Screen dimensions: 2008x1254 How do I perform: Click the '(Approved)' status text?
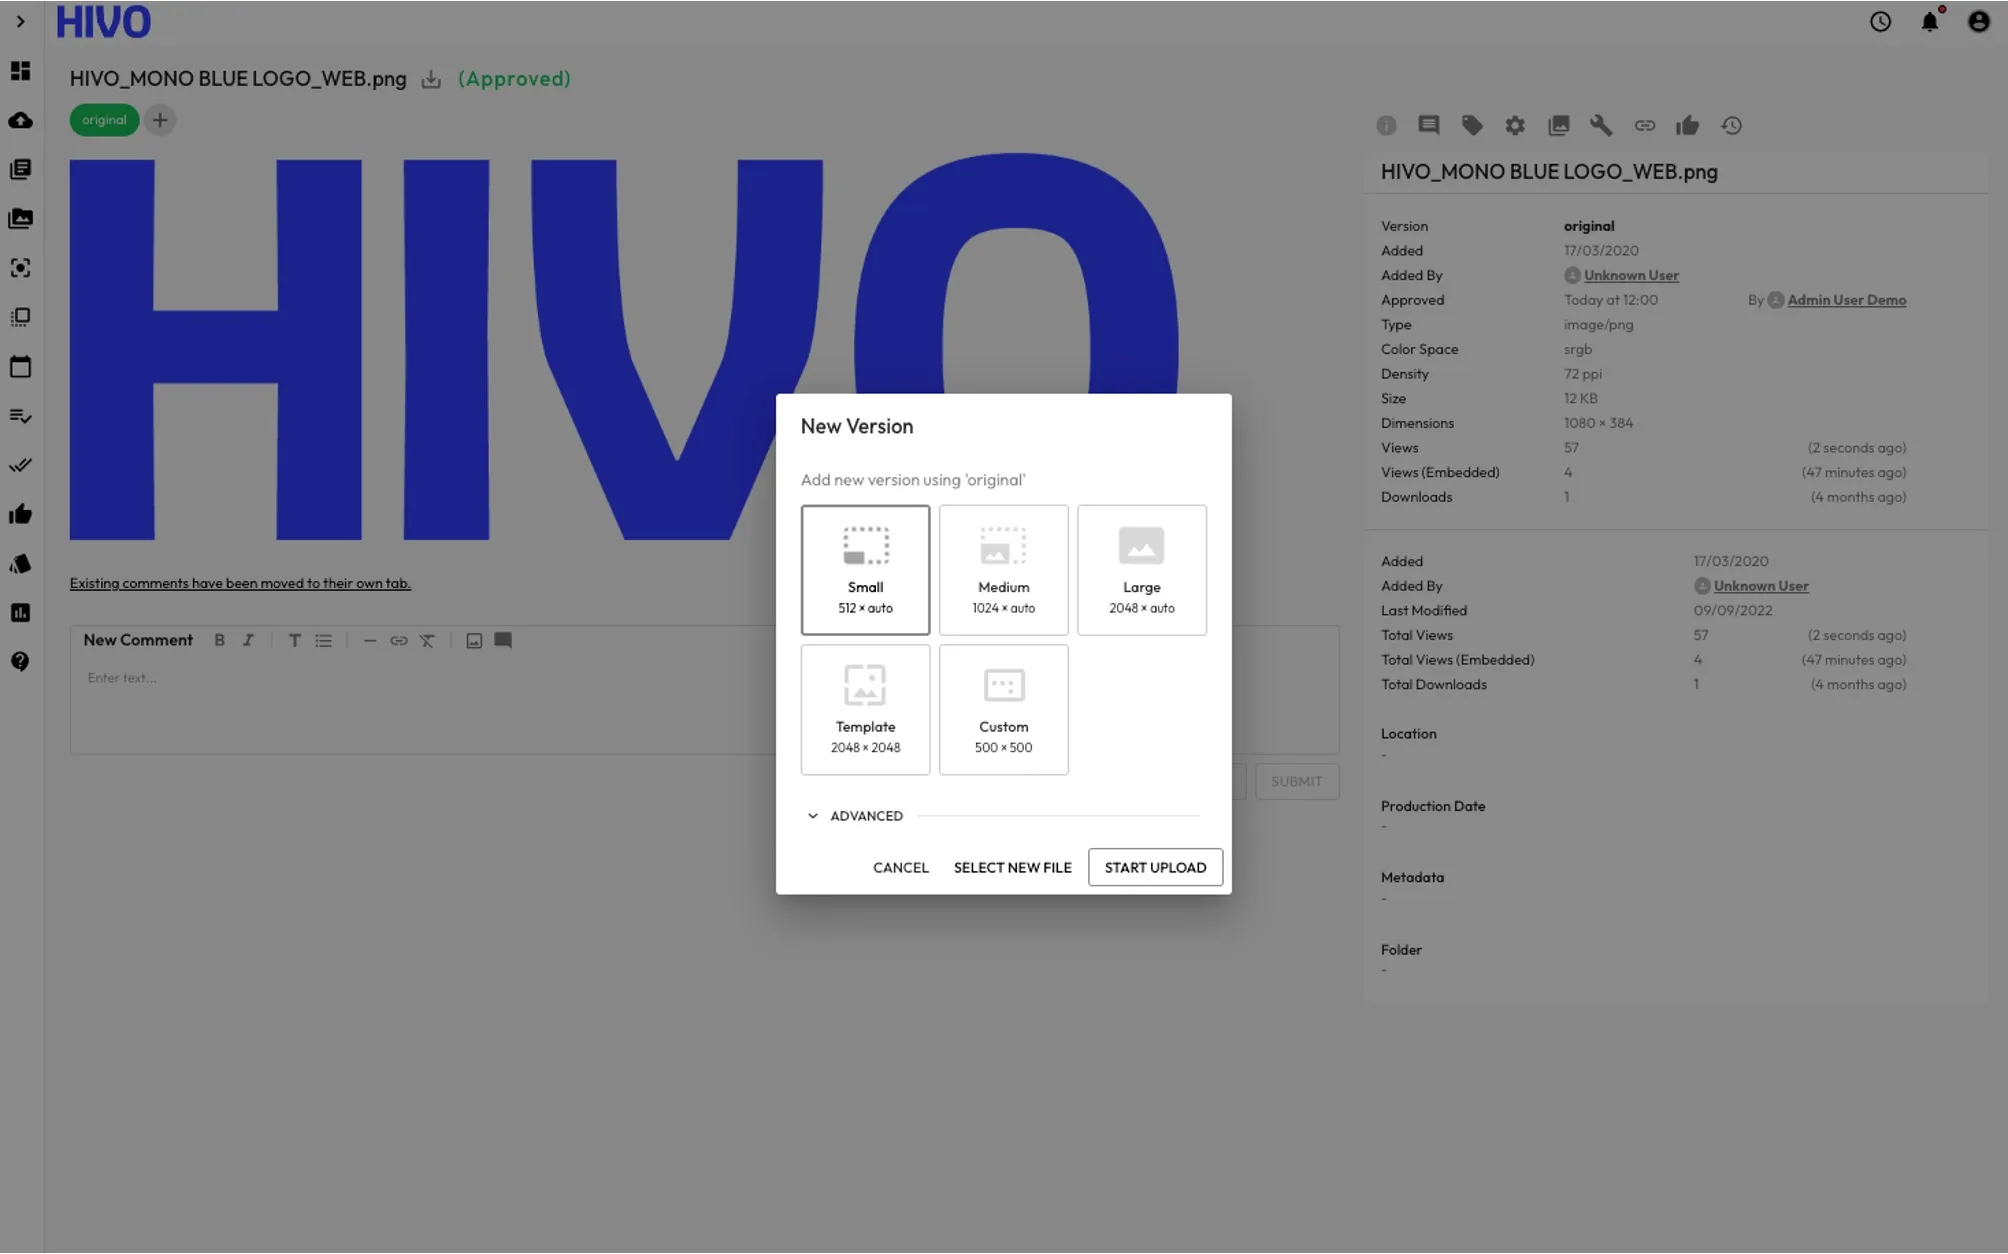[x=514, y=79]
